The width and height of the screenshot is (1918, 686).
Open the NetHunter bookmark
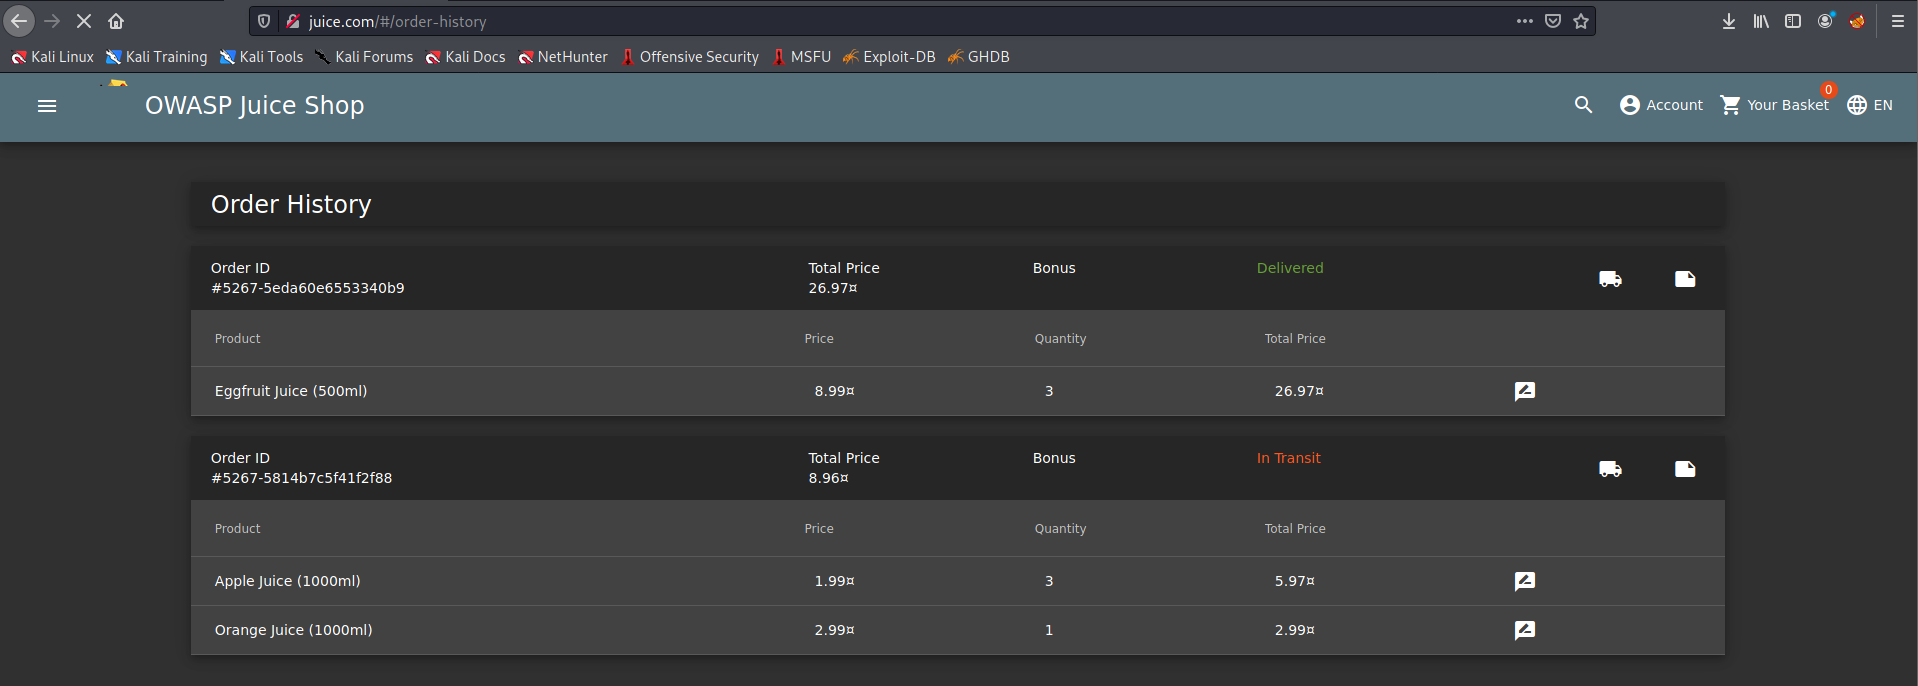point(563,57)
